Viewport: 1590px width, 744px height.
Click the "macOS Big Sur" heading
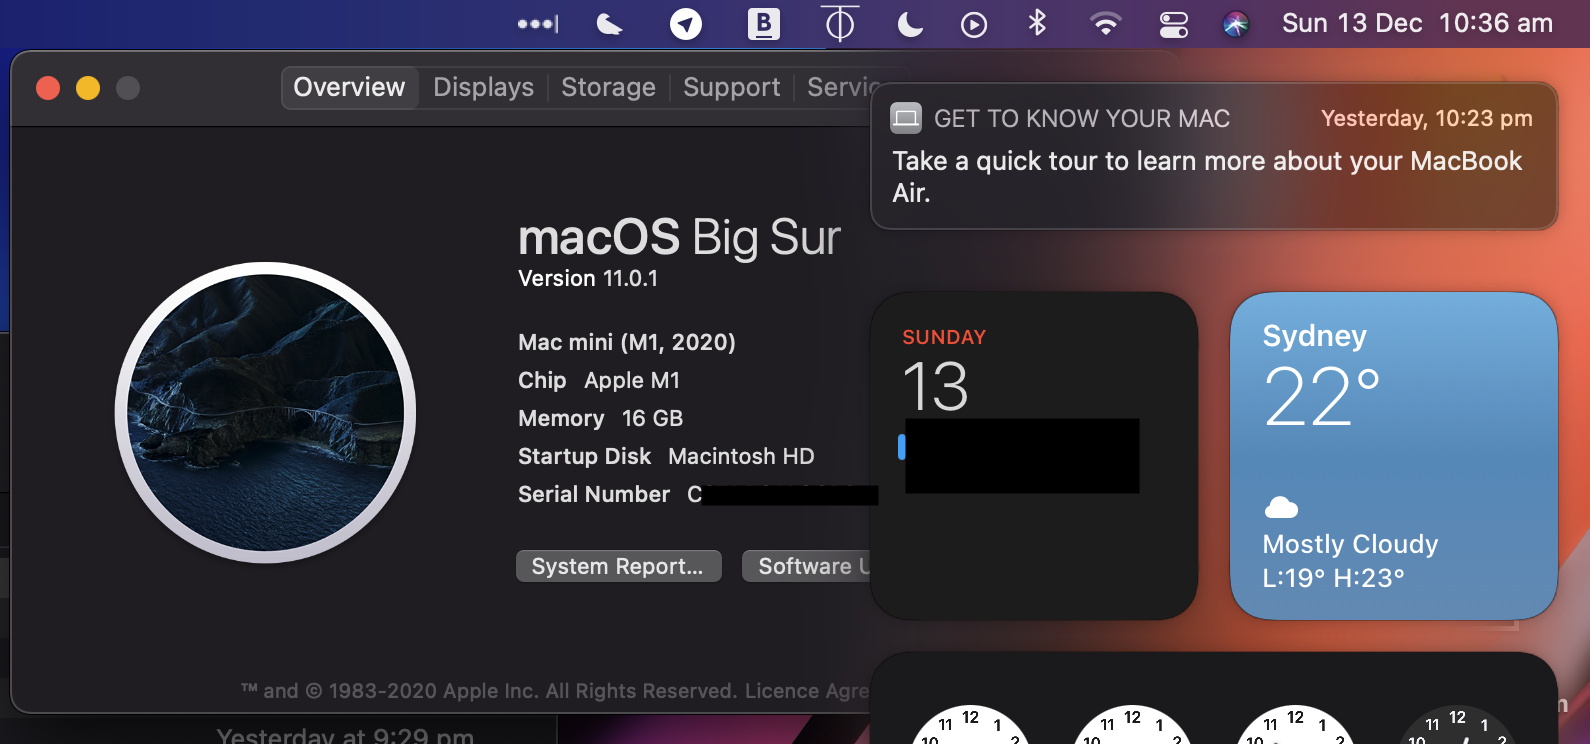point(679,238)
